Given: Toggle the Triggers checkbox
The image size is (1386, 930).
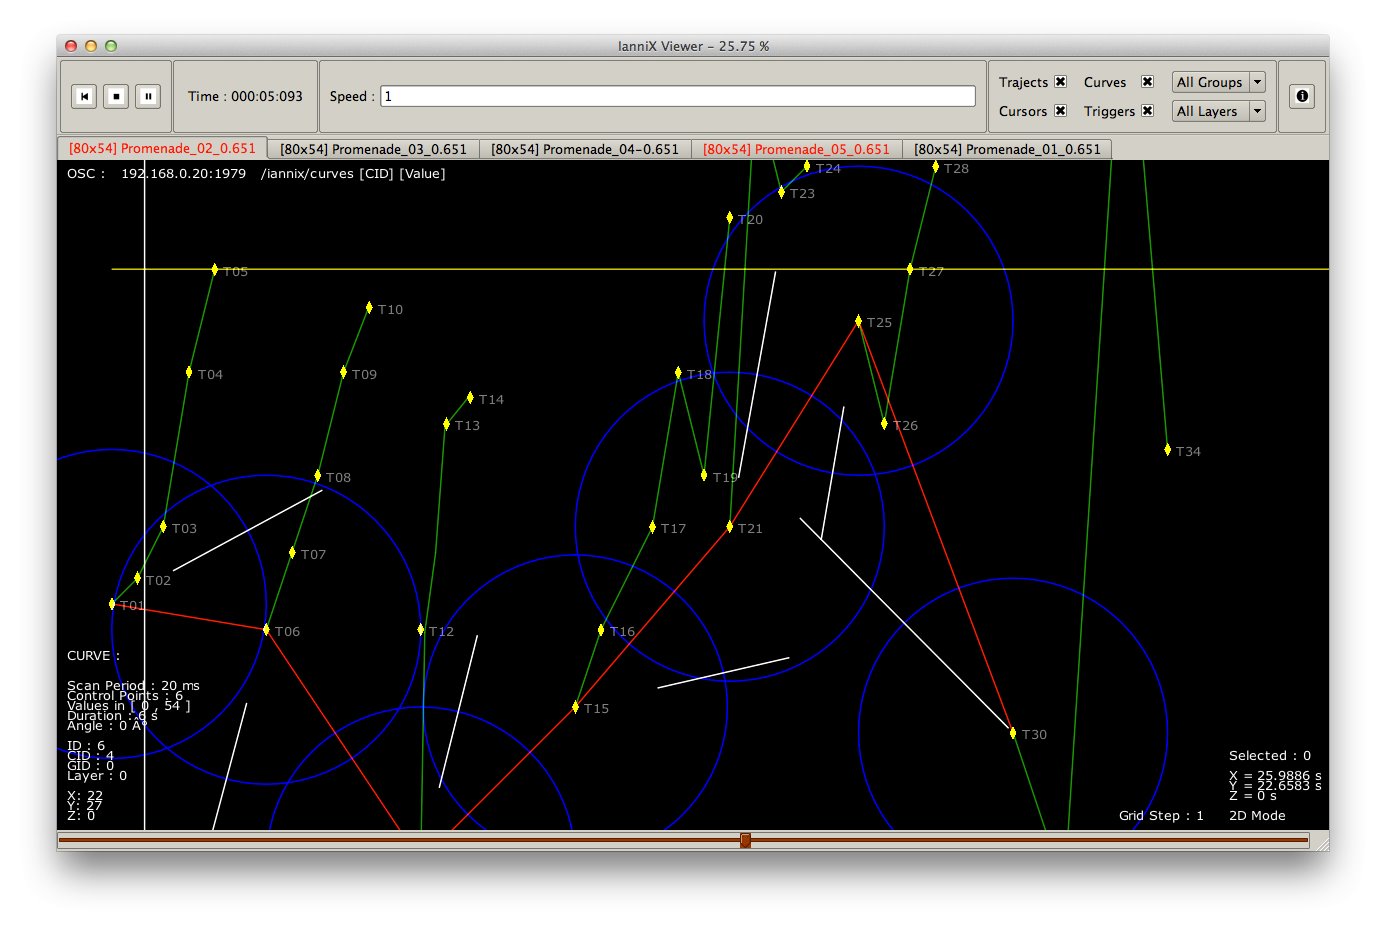Looking at the screenshot, I should point(1148,111).
